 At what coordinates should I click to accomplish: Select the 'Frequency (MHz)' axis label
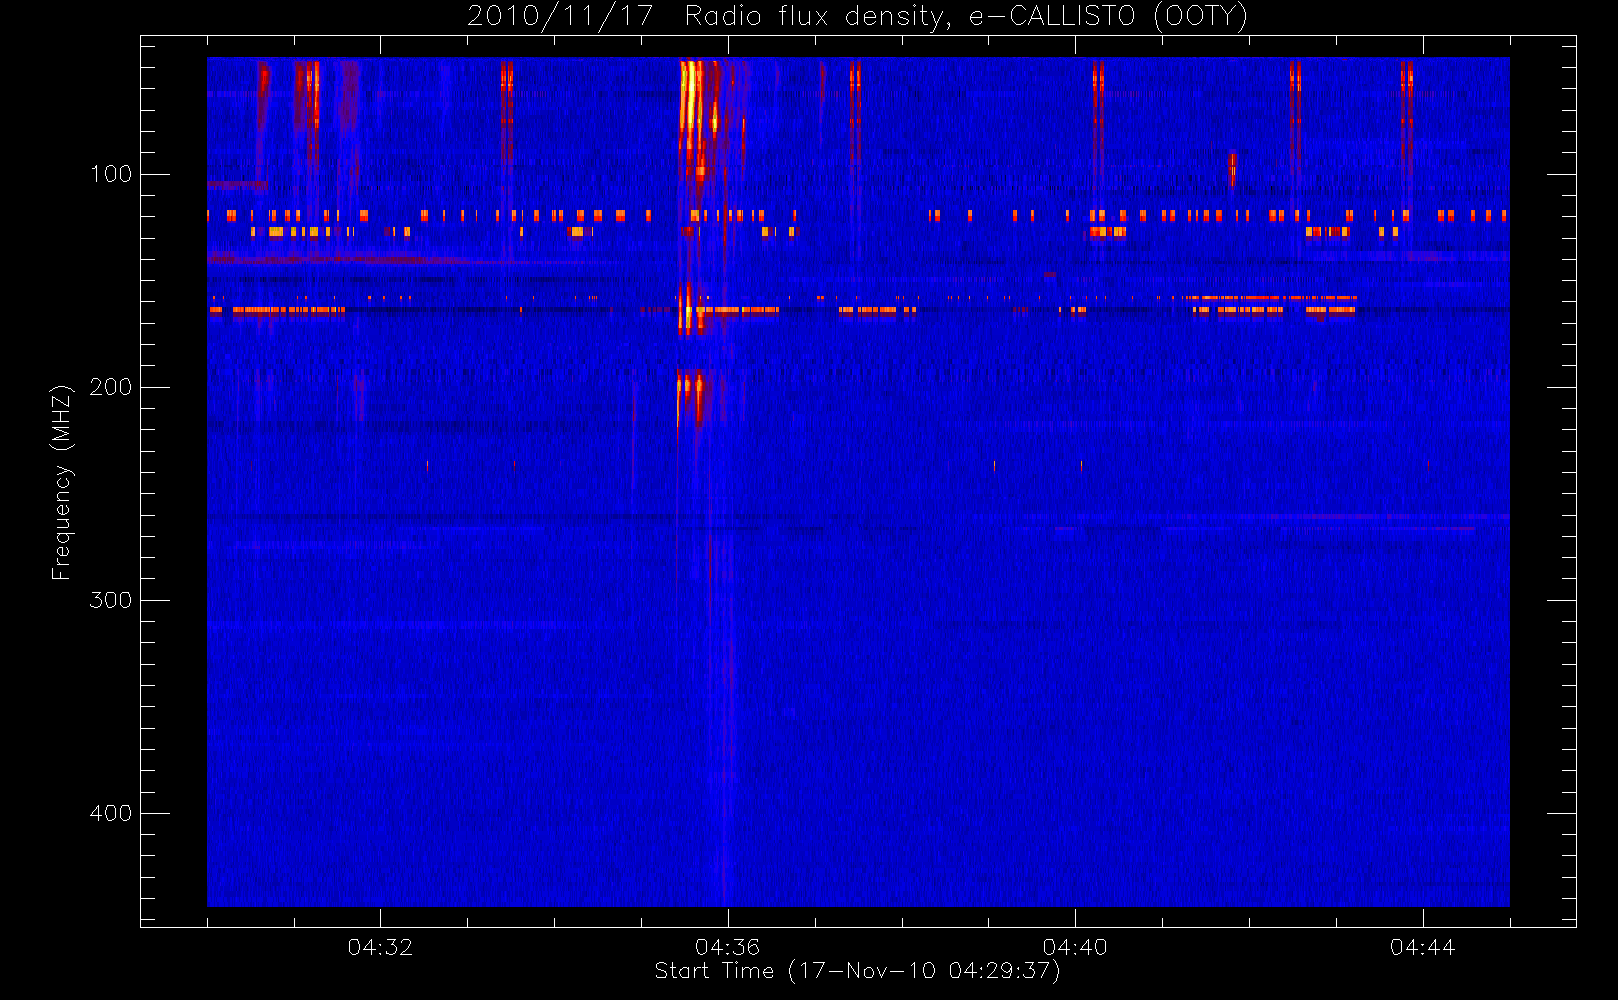[62, 482]
